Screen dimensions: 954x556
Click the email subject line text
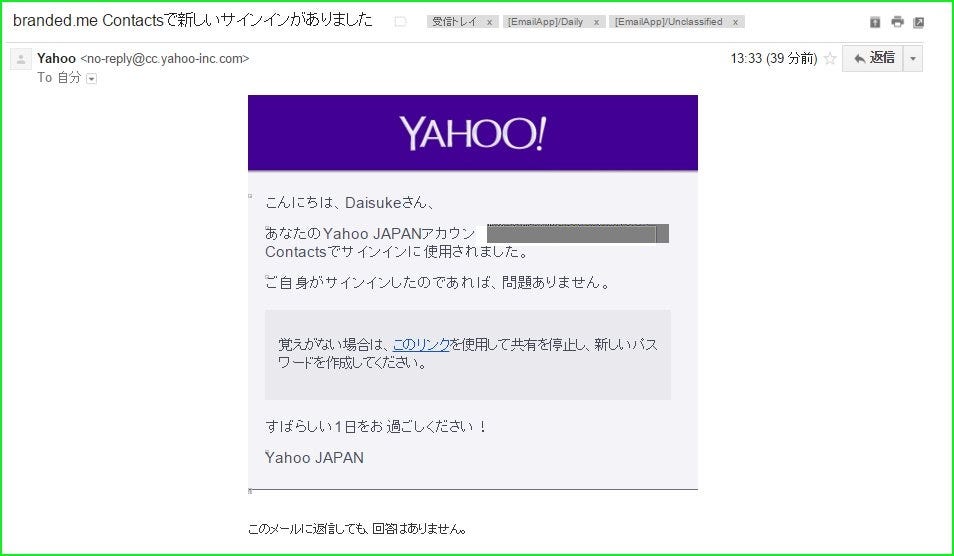(192, 20)
